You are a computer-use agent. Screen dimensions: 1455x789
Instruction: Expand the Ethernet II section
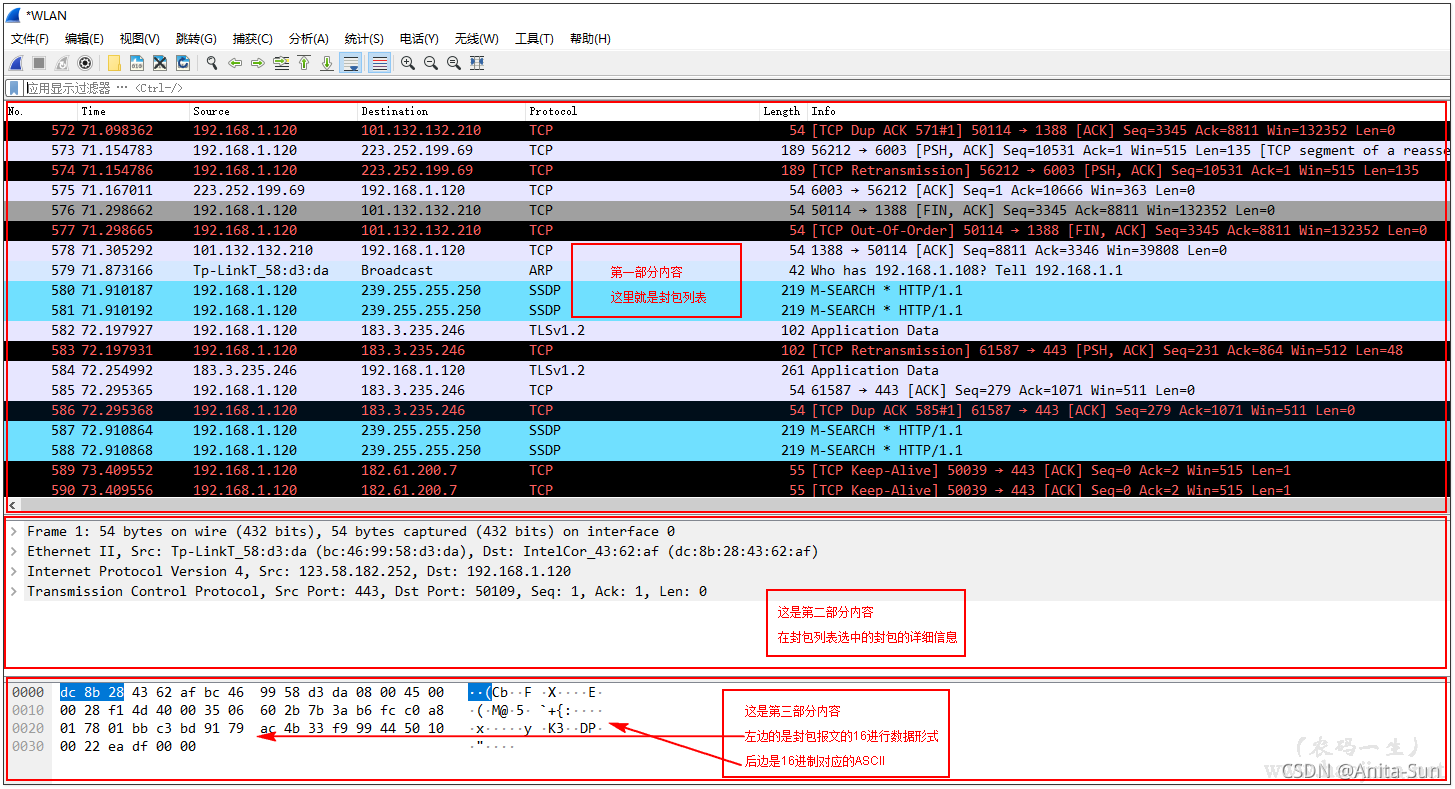click(14, 552)
